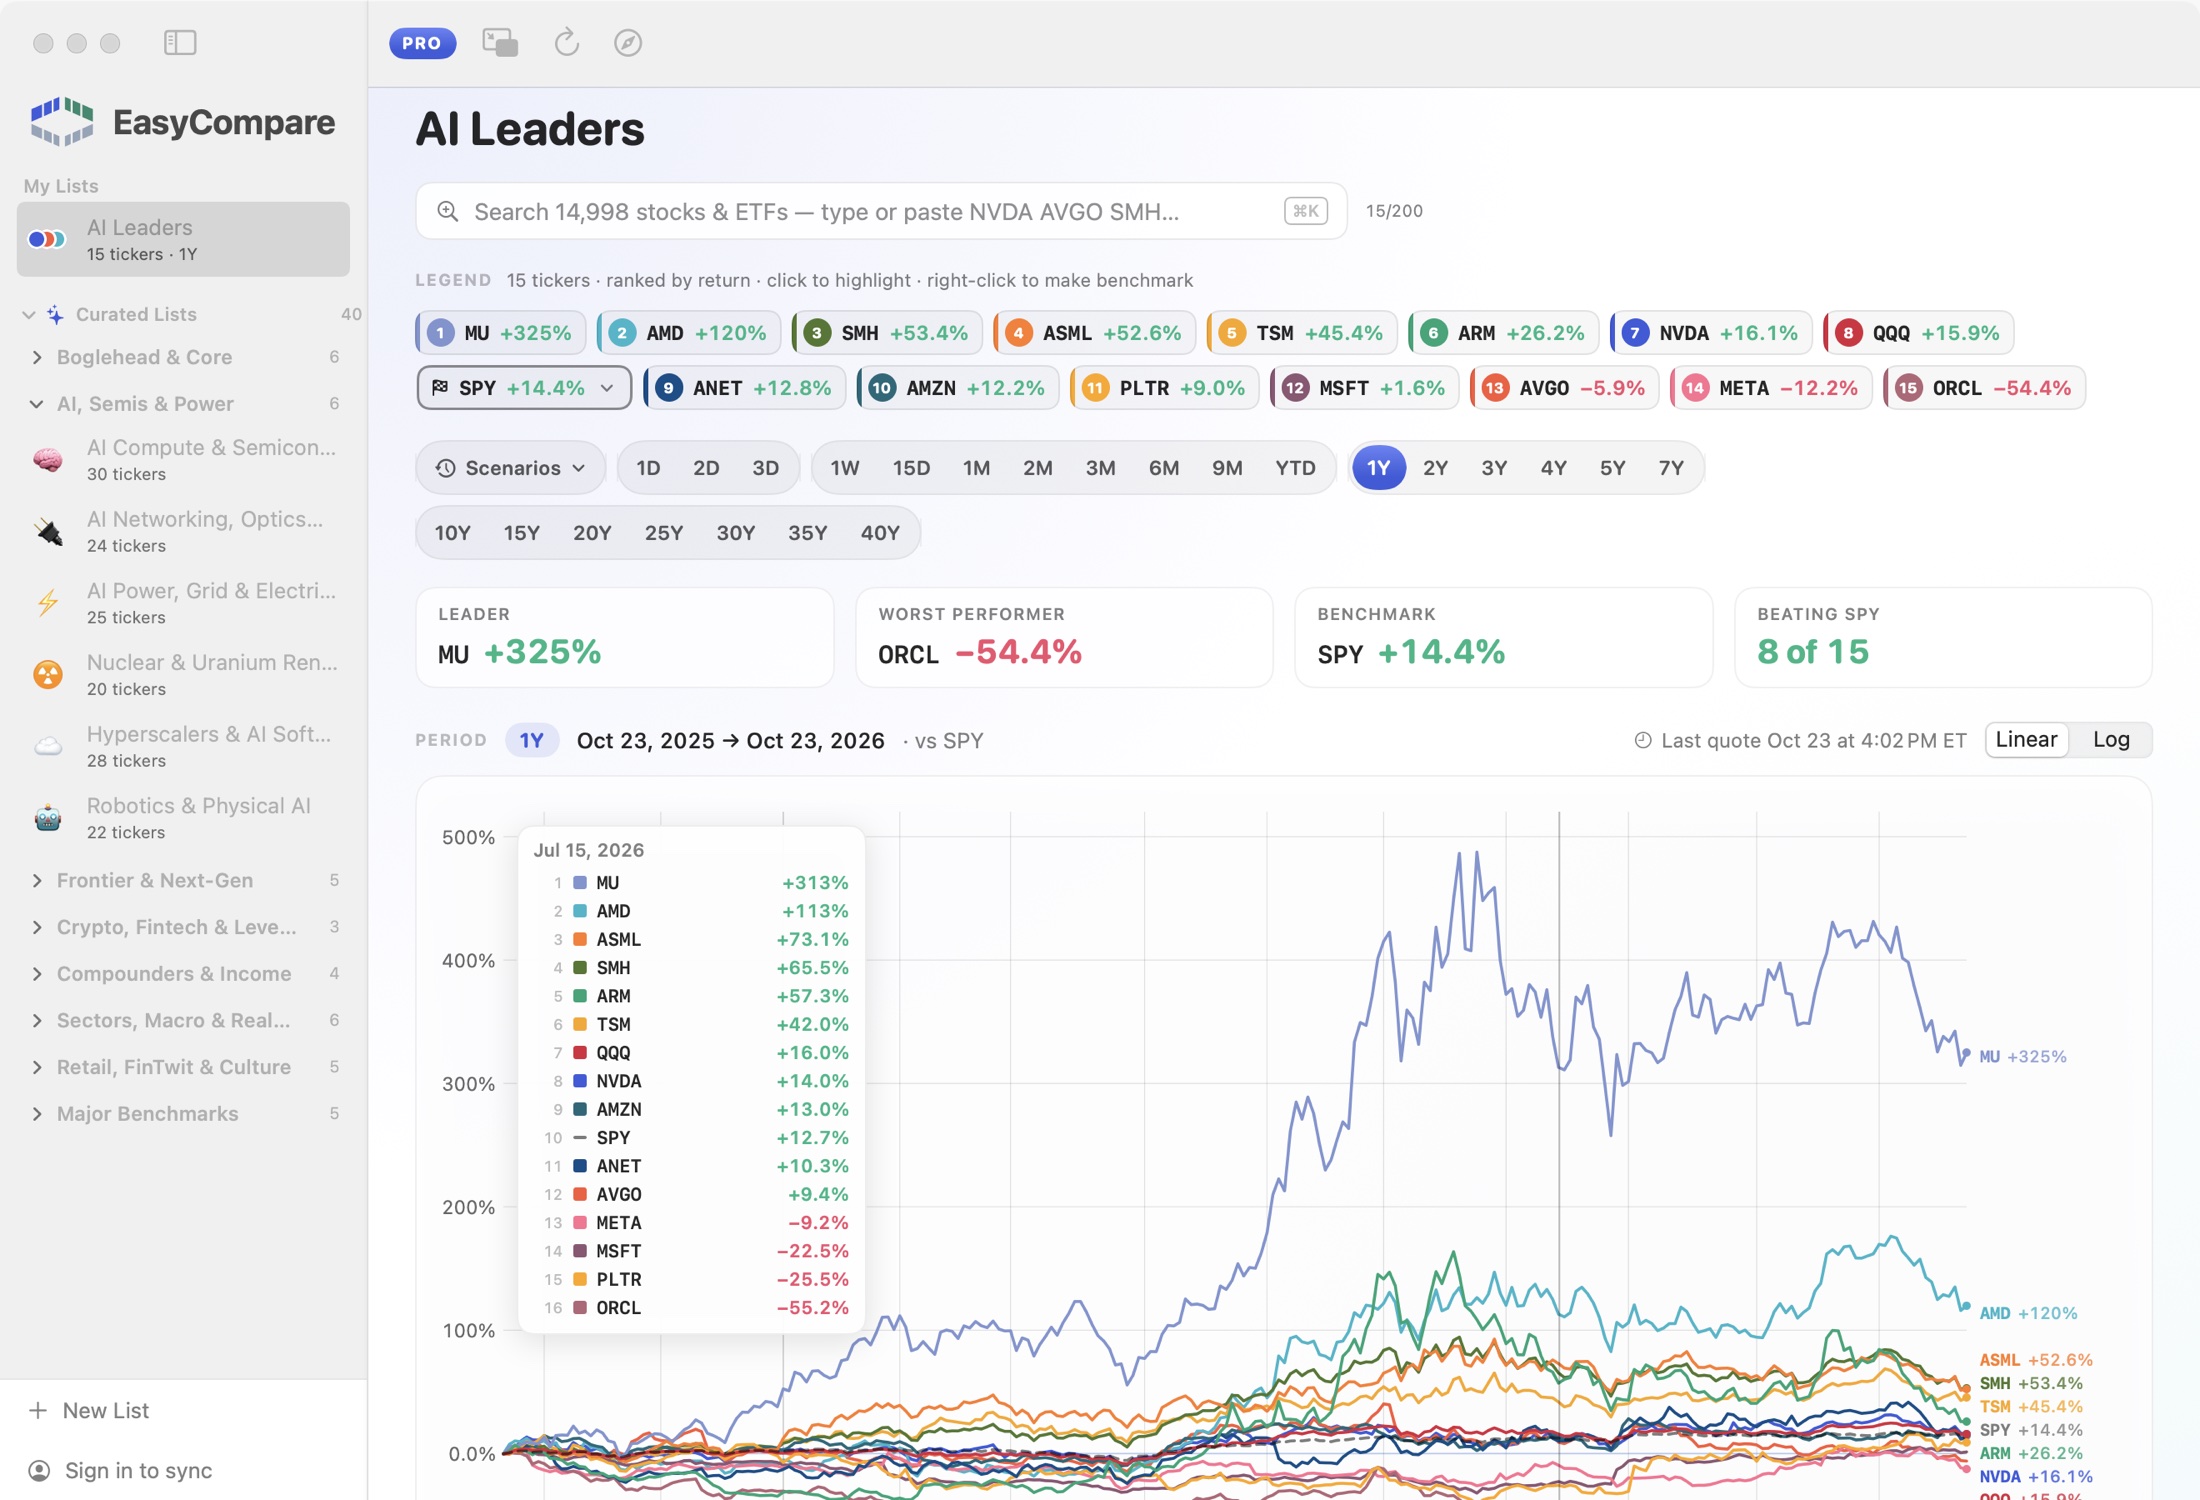Highlight the AMD ticker chip
The height and width of the screenshot is (1500, 2200).
coord(689,332)
